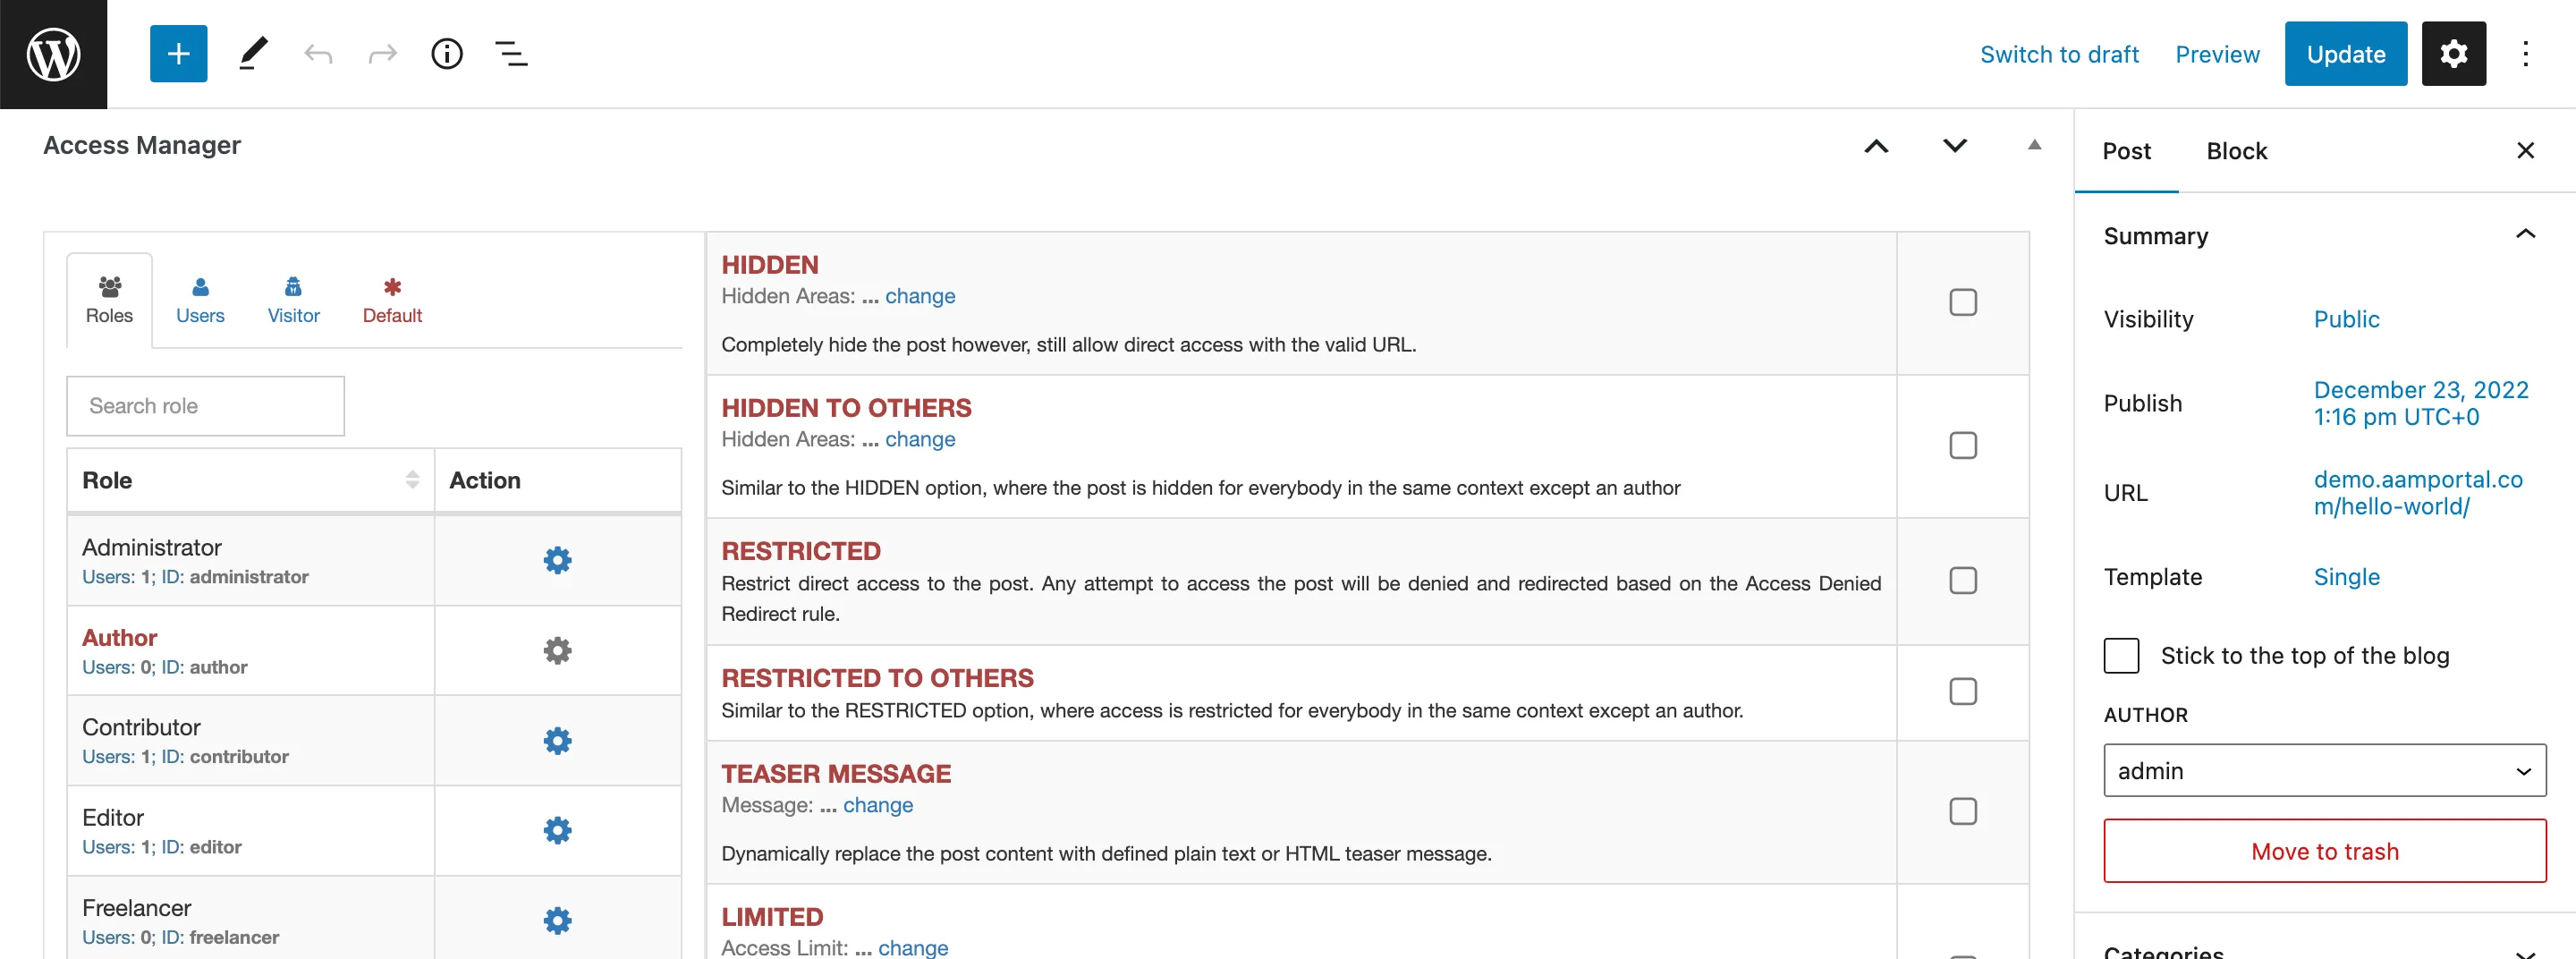This screenshot has width=2576, height=959.
Task: Sort the Role column
Action: click(x=412, y=480)
